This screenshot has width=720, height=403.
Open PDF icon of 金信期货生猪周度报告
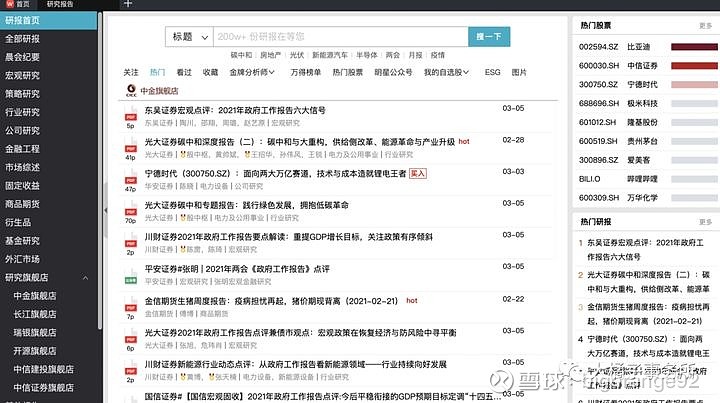(131, 306)
